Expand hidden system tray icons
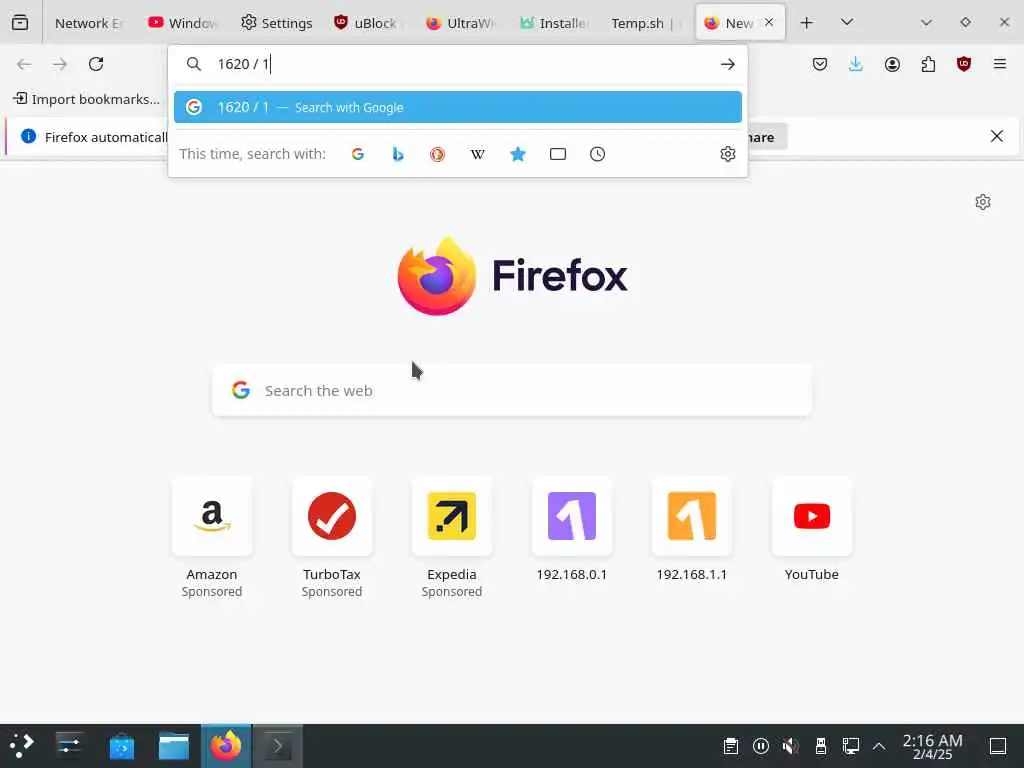The width and height of the screenshot is (1024, 768). pos(879,746)
